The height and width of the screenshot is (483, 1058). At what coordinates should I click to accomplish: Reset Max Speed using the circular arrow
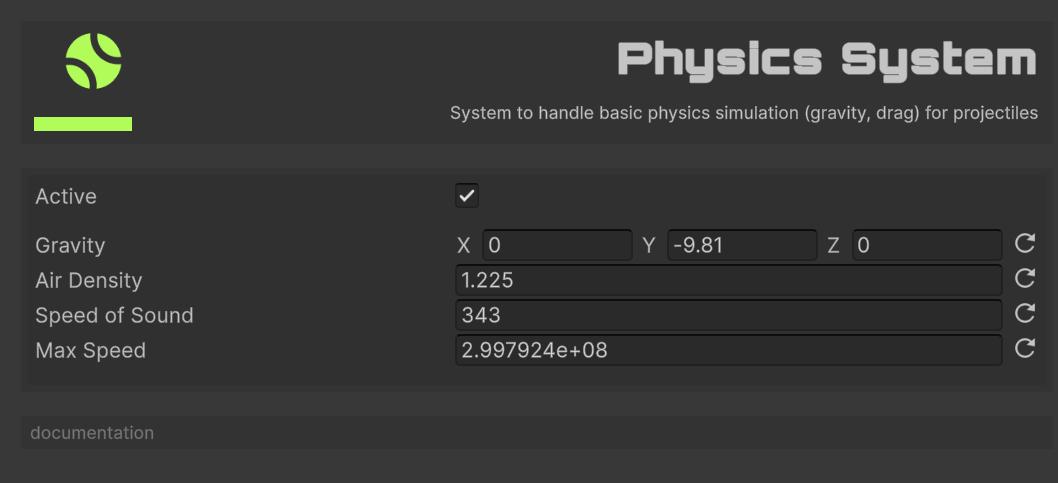pyautogui.click(x=1025, y=348)
